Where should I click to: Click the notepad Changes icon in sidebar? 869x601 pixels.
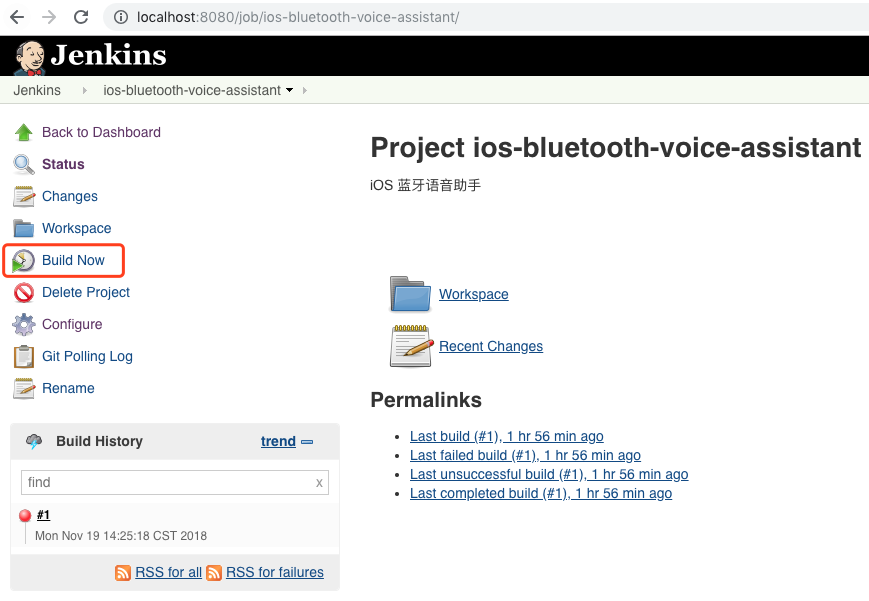point(23,196)
